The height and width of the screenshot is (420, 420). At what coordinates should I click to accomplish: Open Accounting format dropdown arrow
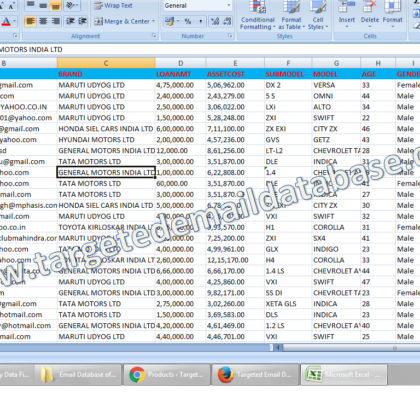[x=178, y=22]
